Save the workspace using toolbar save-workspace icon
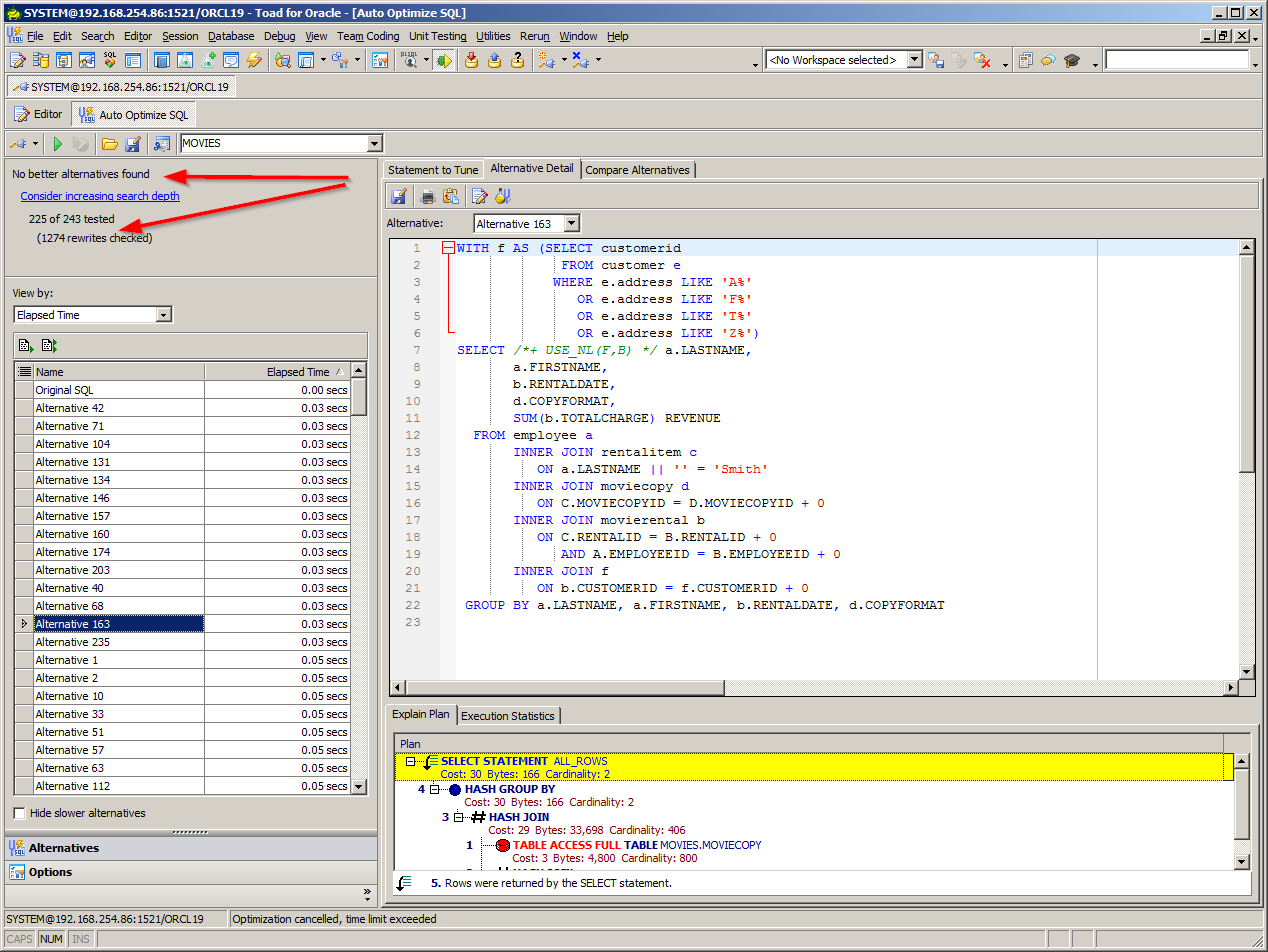The height and width of the screenshot is (952, 1268). point(936,60)
